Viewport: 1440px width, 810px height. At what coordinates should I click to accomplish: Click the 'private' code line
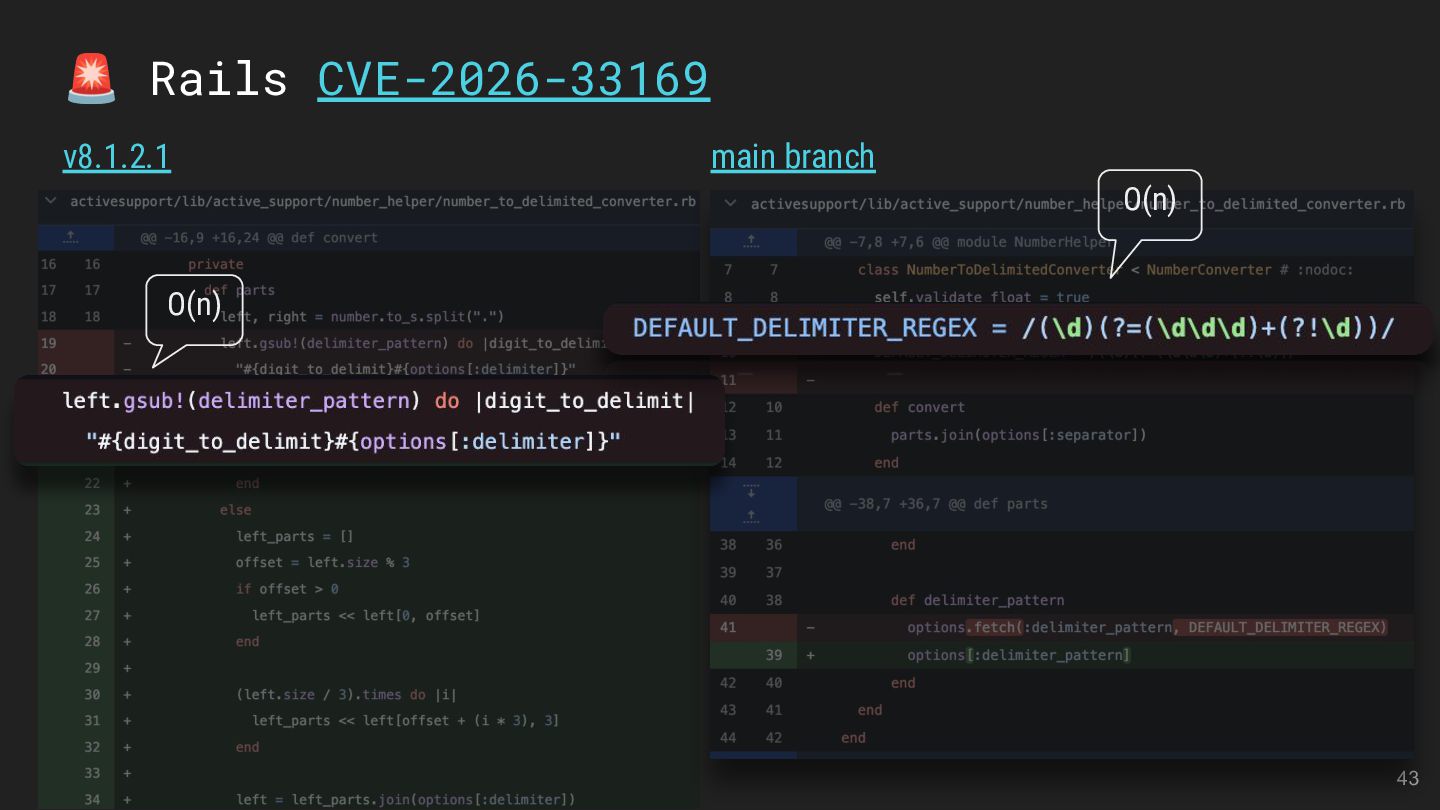click(216, 264)
